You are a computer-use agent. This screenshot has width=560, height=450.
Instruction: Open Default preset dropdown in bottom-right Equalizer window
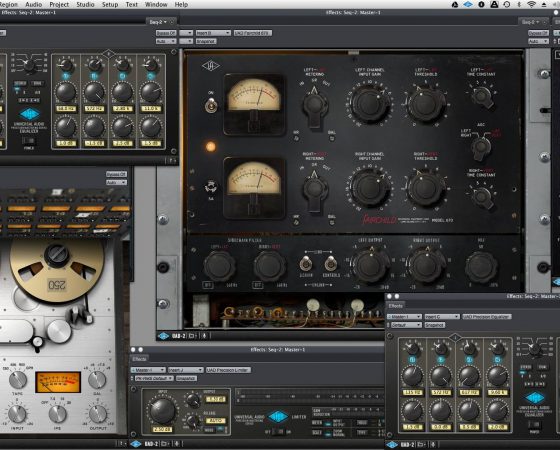406,325
